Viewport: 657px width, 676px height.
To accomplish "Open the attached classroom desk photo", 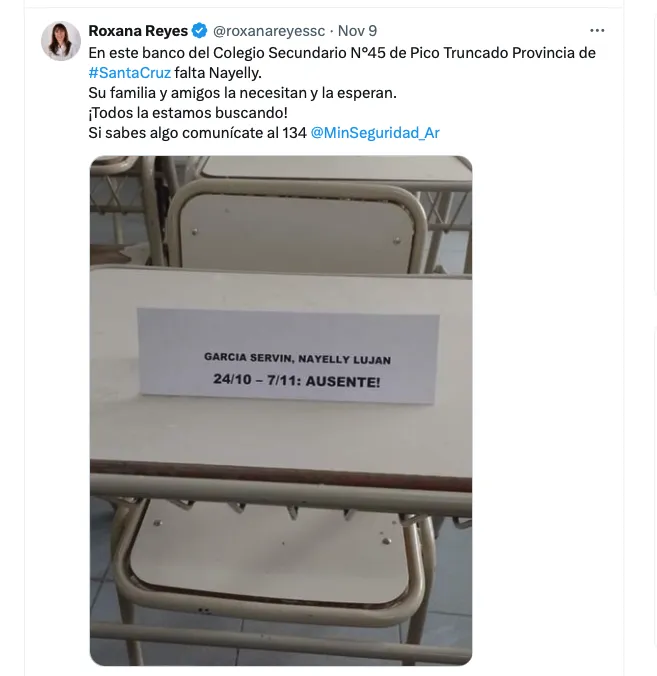I will (281, 410).
